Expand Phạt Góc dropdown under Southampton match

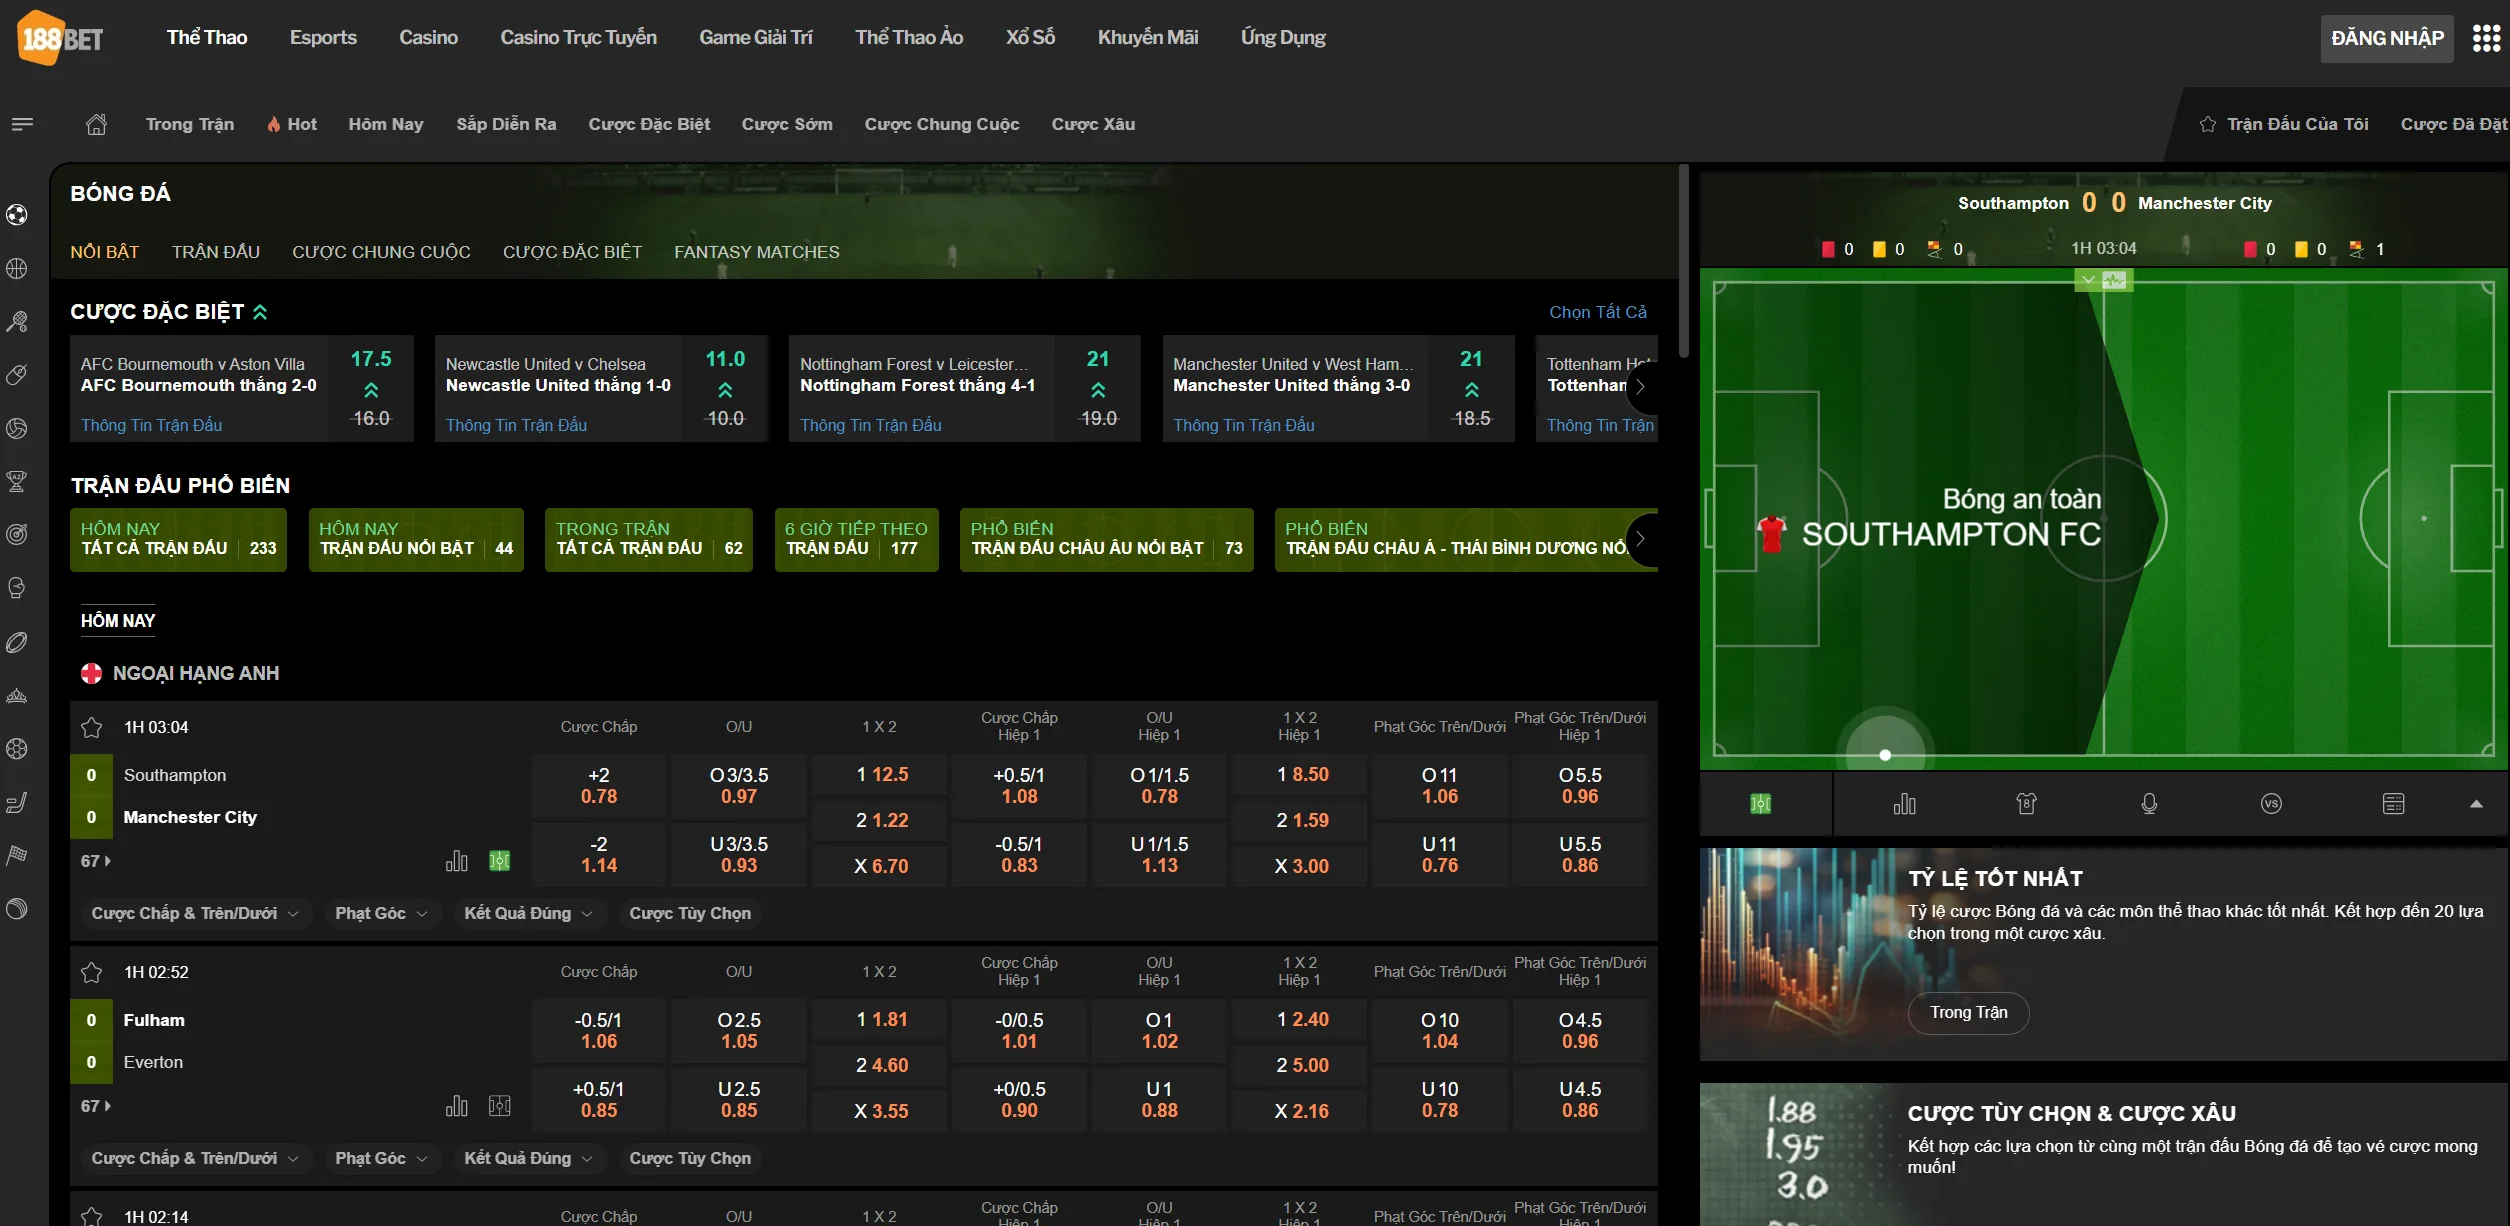(381, 913)
